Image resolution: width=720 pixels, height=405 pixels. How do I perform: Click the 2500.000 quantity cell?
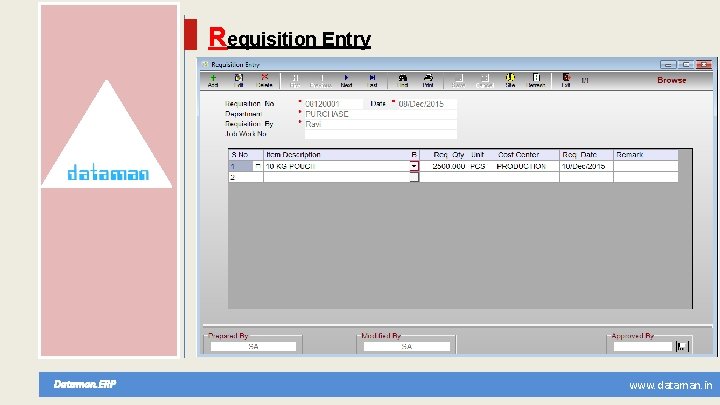pos(444,166)
